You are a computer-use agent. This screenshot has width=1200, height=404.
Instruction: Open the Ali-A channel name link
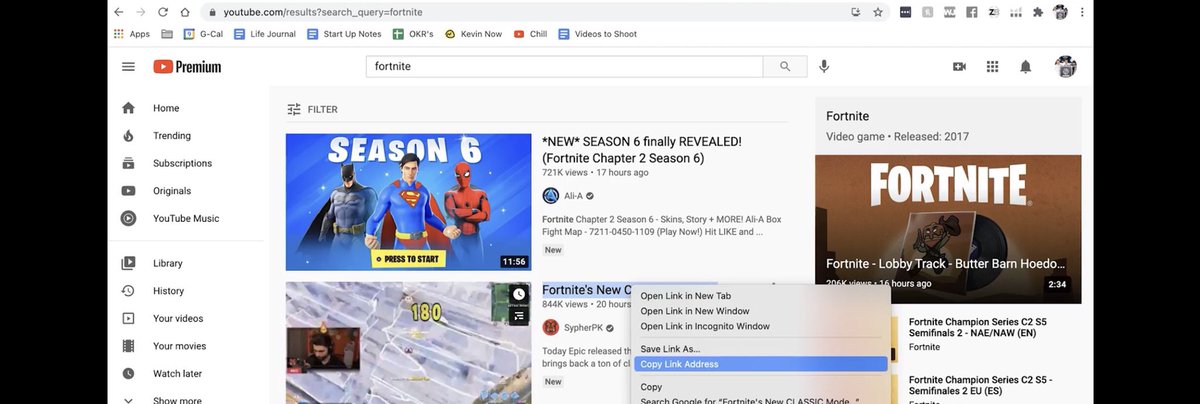tap(572, 196)
